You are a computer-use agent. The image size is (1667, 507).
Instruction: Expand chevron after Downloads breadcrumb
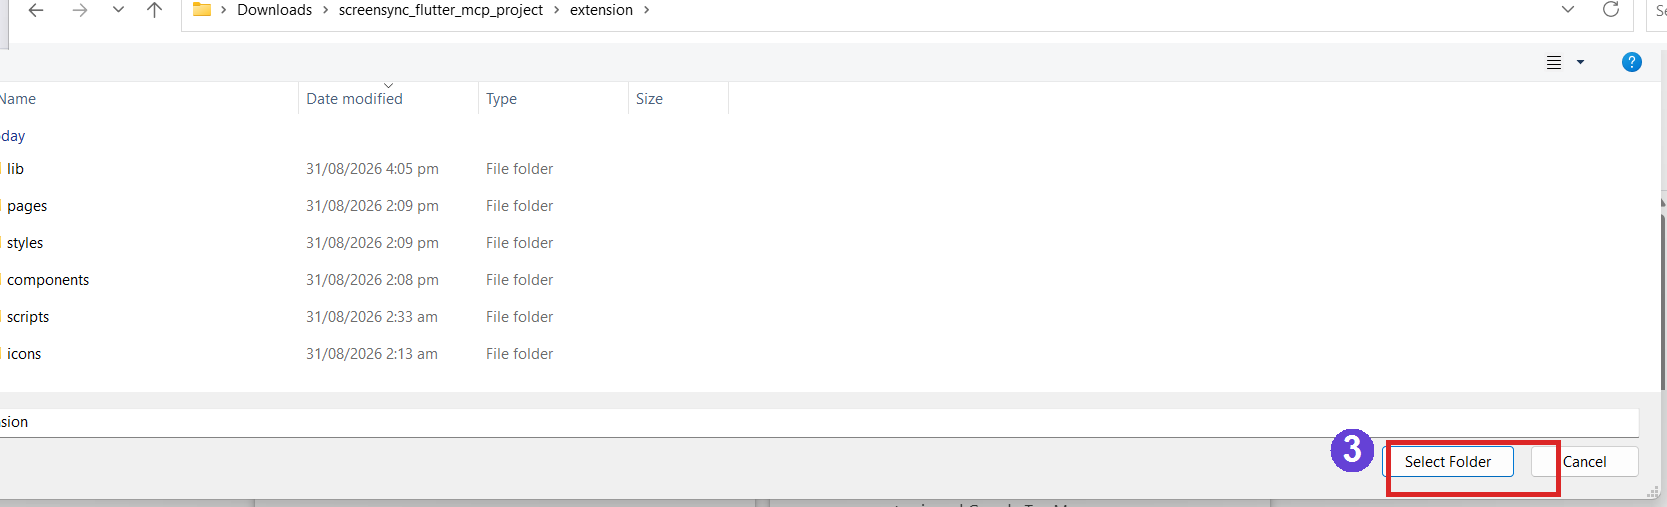[x=325, y=10]
